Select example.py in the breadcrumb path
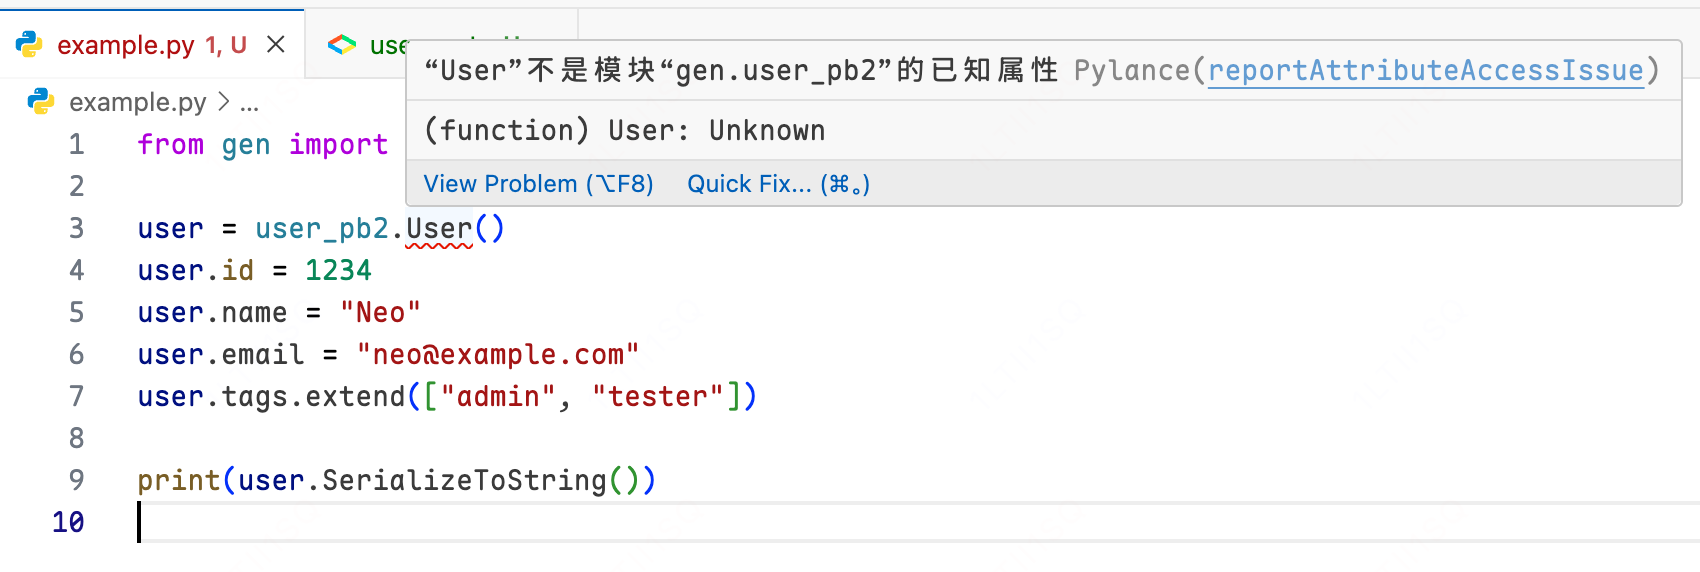 pyautogui.click(x=137, y=102)
